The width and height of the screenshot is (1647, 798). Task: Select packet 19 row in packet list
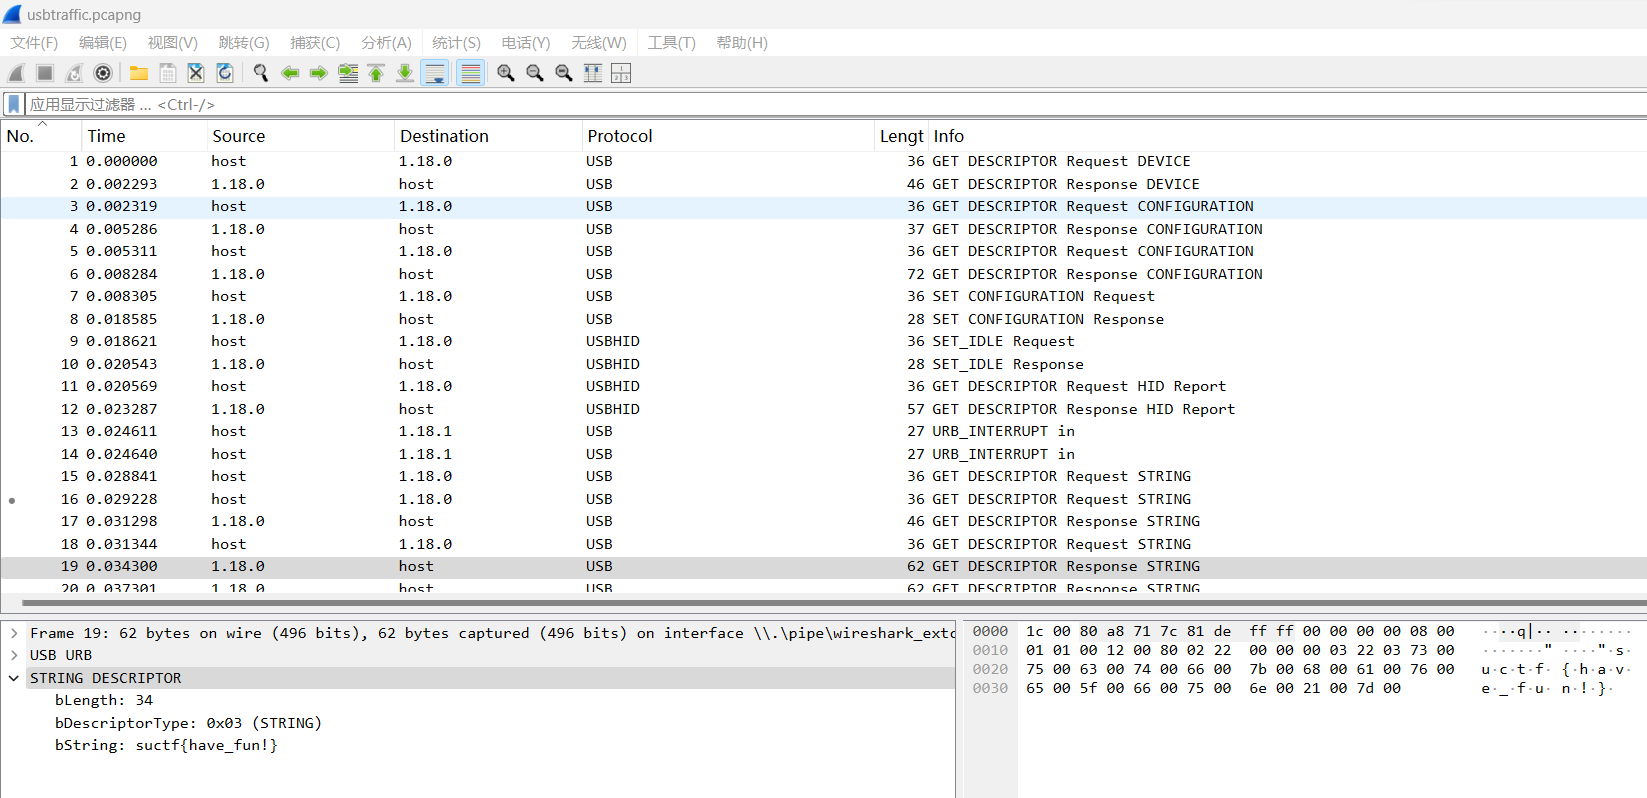pyautogui.click(x=824, y=566)
